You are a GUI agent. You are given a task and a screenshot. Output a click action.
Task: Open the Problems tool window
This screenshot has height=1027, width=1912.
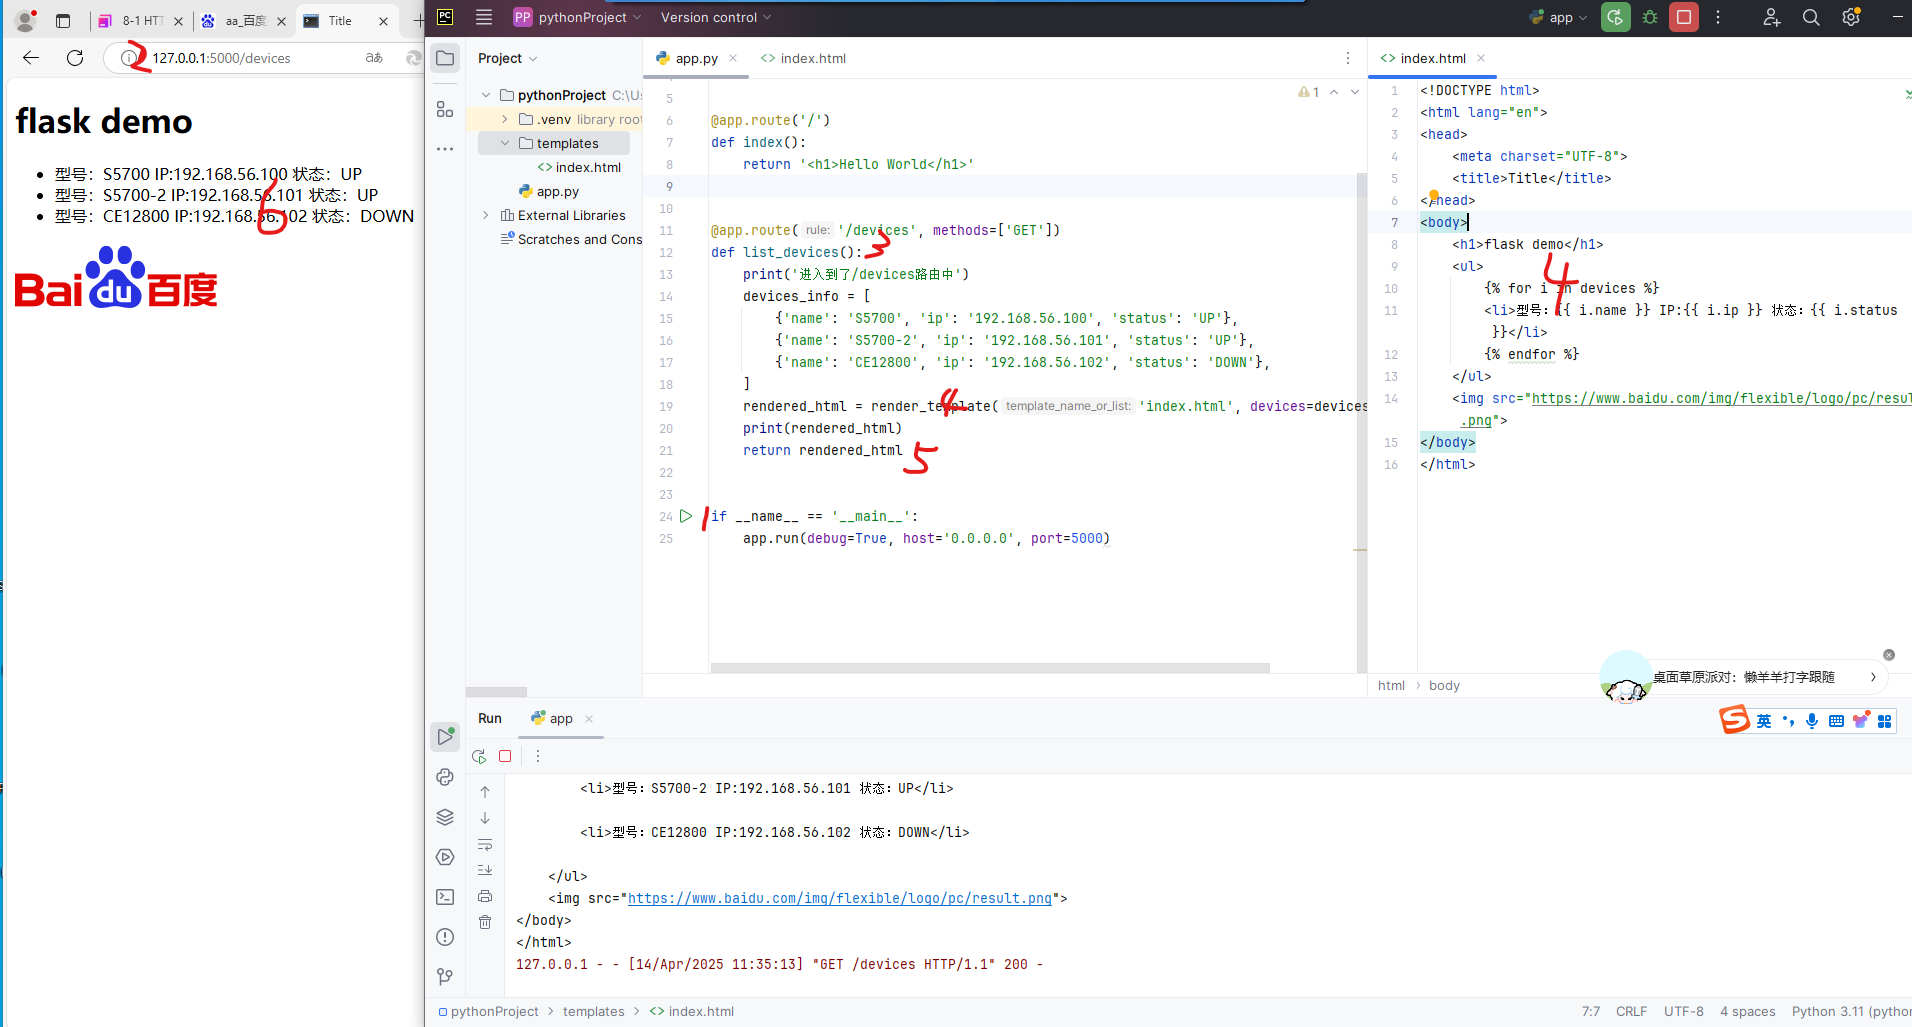(445, 937)
